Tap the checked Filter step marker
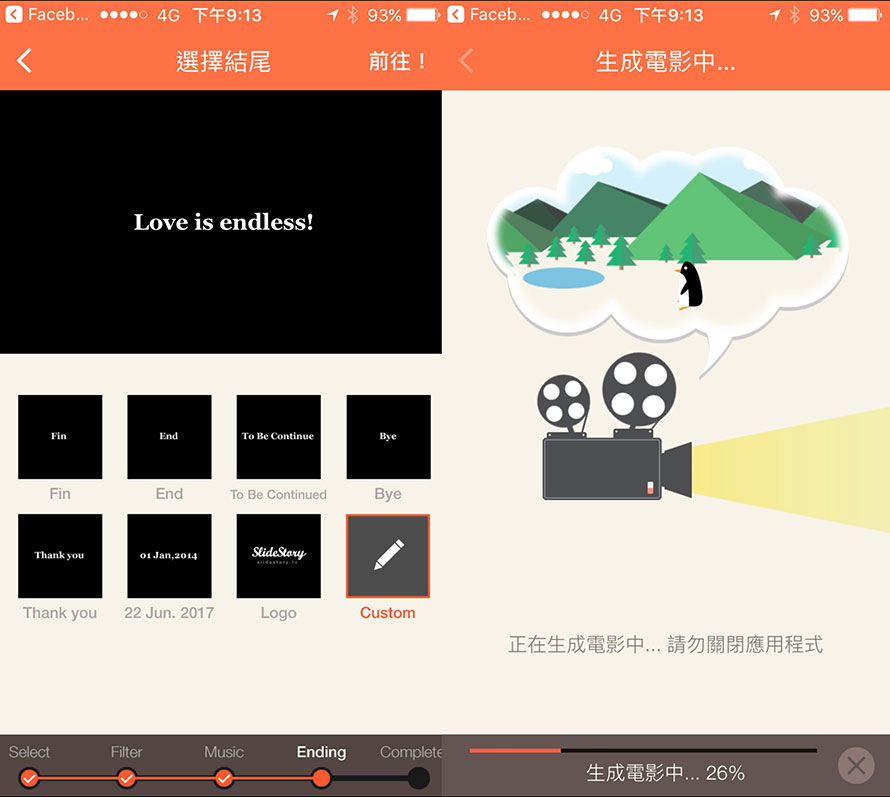Screen dimensions: 890x797 (x=127, y=778)
